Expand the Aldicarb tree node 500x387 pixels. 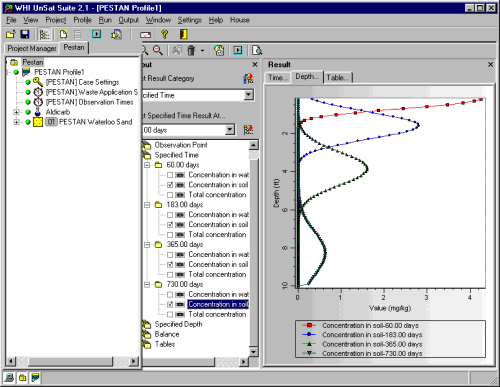16,112
